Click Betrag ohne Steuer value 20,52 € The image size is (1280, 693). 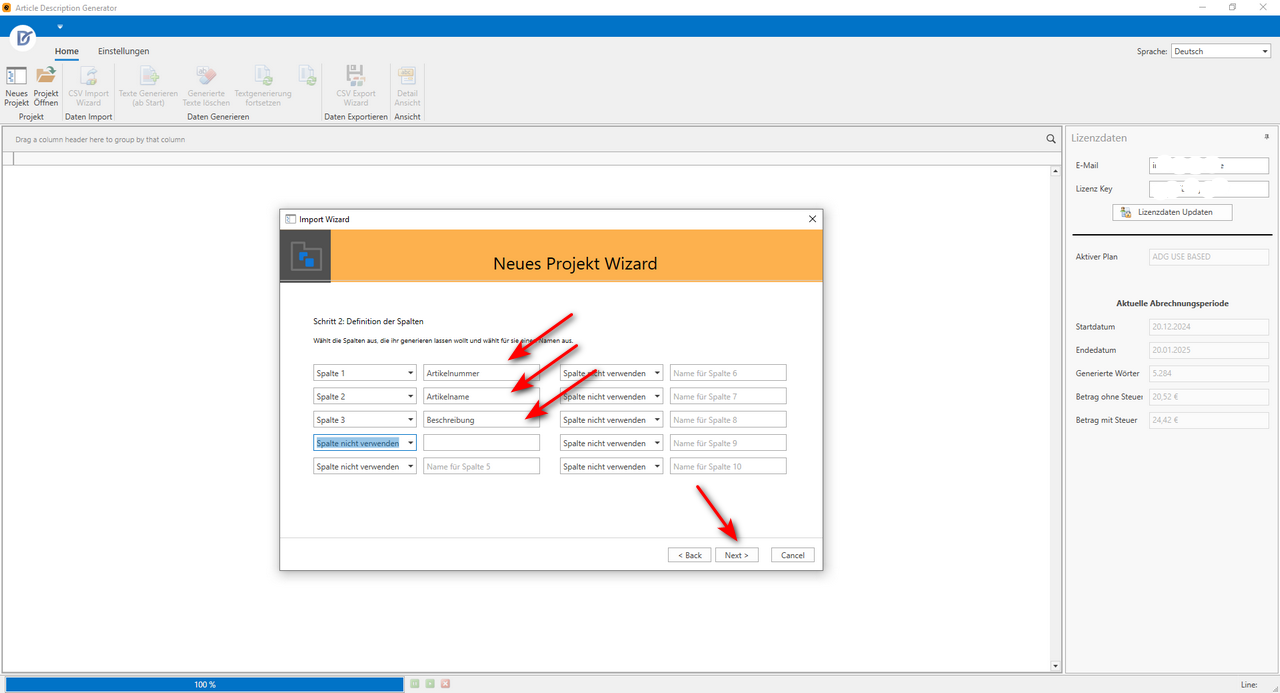point(1209,397)
